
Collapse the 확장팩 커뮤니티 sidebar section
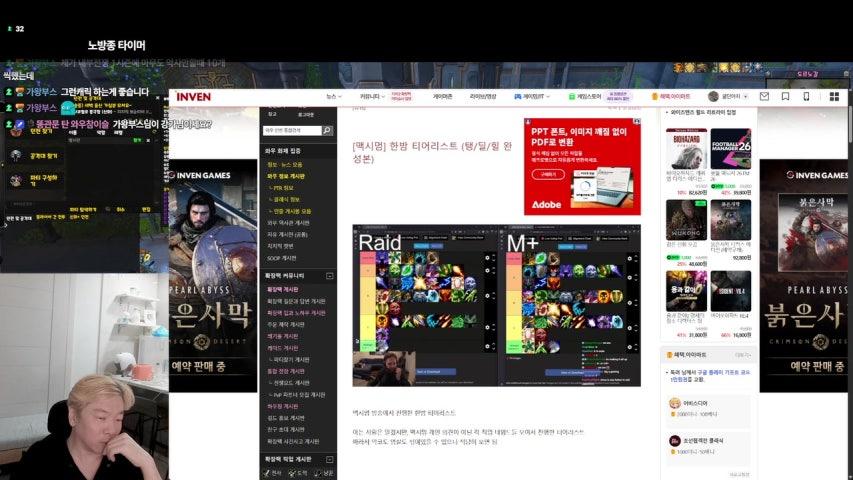[x=329, y=276]
